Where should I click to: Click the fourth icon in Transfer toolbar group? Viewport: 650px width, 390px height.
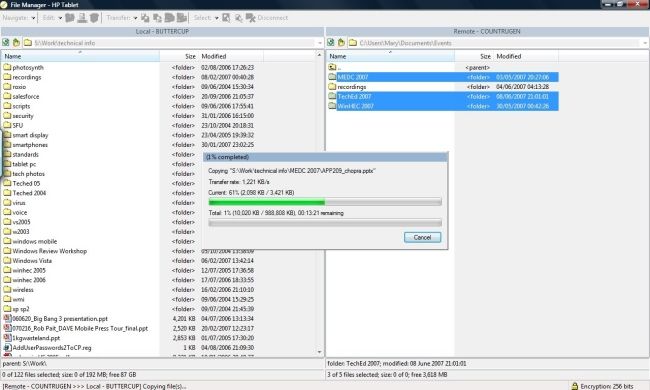coord(182,18)
